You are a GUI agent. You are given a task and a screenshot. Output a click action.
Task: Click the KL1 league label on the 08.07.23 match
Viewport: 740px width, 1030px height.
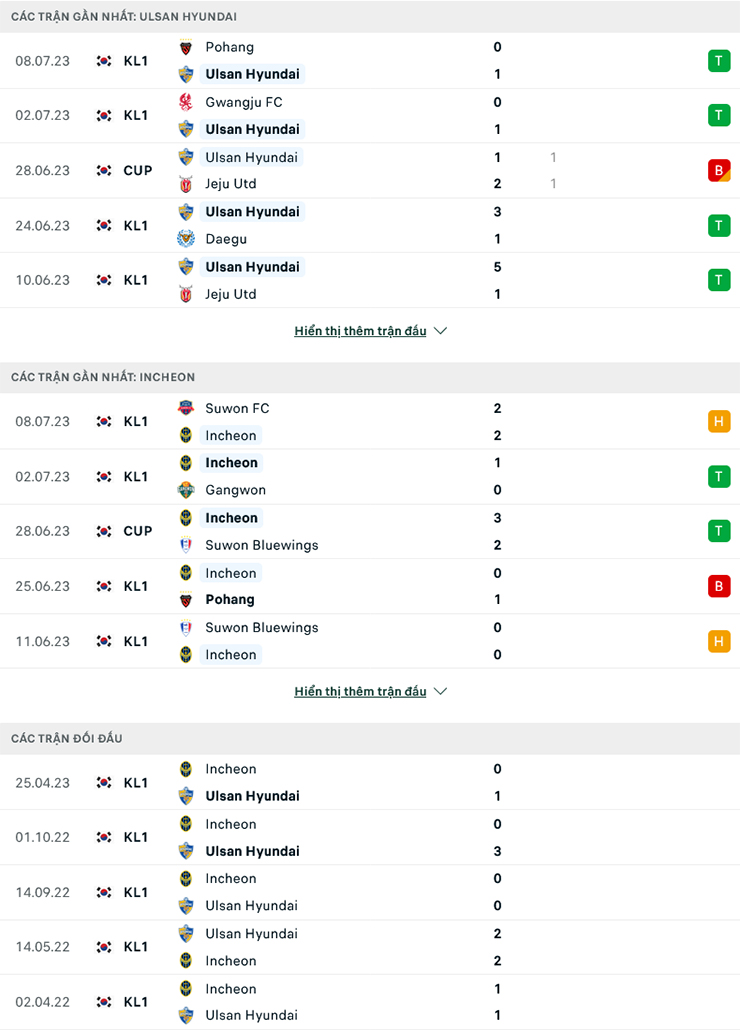coord(137,60)
